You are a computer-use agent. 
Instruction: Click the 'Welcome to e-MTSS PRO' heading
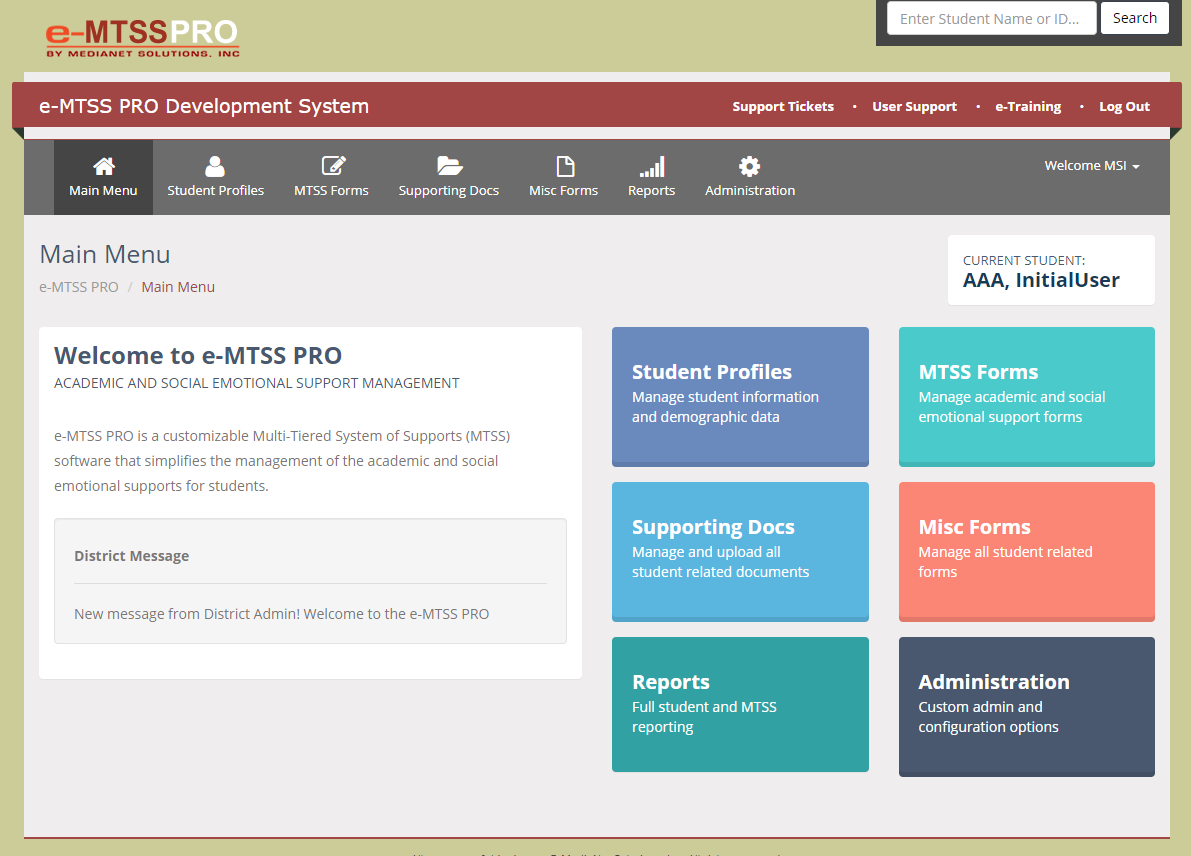pyautogui.click(x=197, y=355)
